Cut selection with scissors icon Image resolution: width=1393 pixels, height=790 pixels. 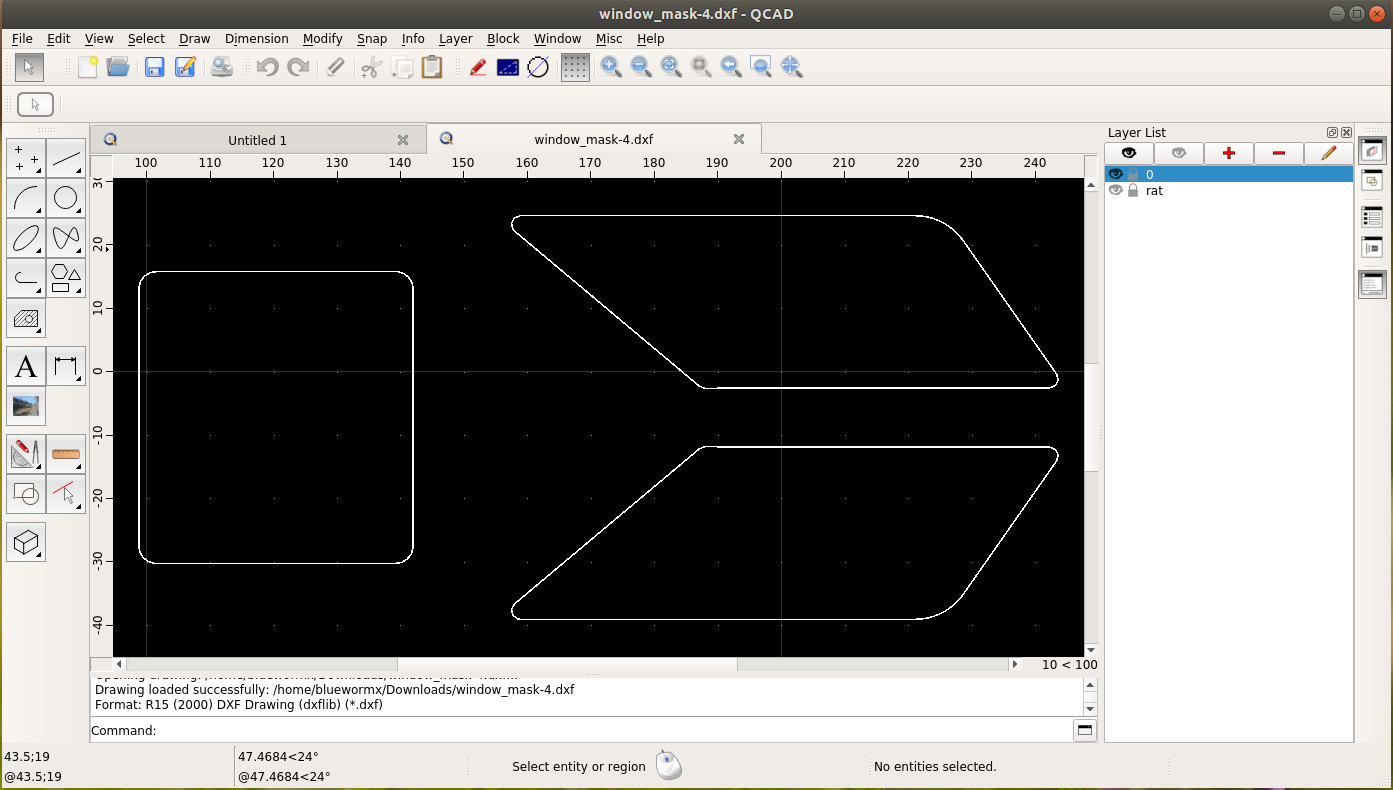[371, 67]
